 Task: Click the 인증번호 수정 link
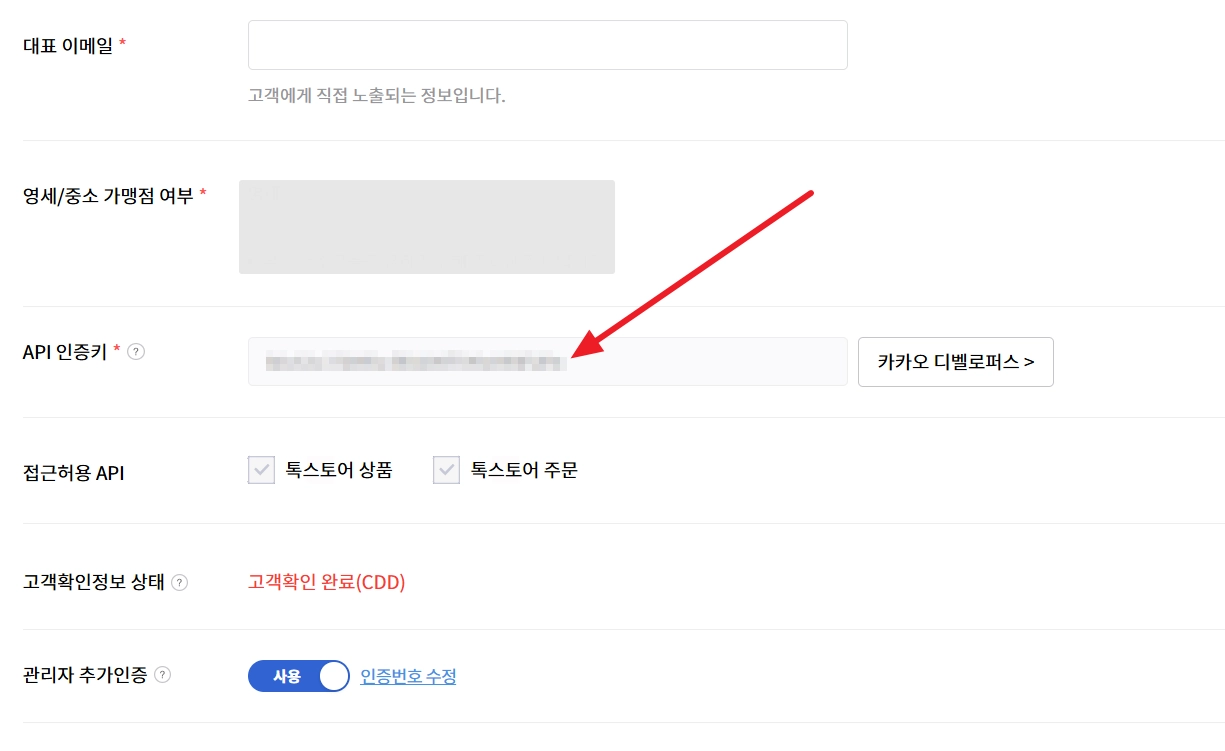(x=408, y=676)
